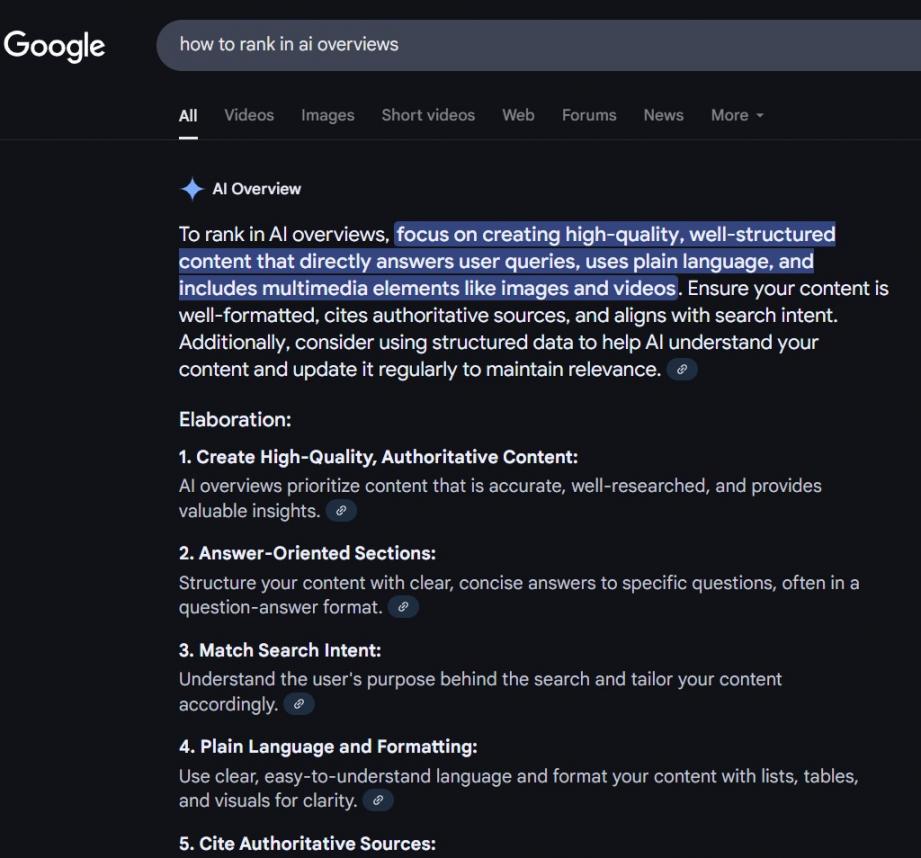Select the All results tab
Viewport: 921px width, 858px height.
tap(188, 115)
